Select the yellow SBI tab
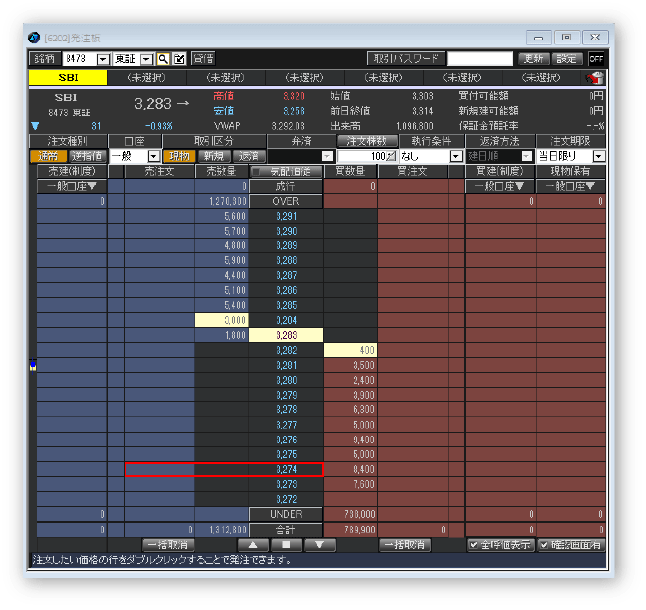This screenshot has width=646, height=610. [x=68, y=78]
